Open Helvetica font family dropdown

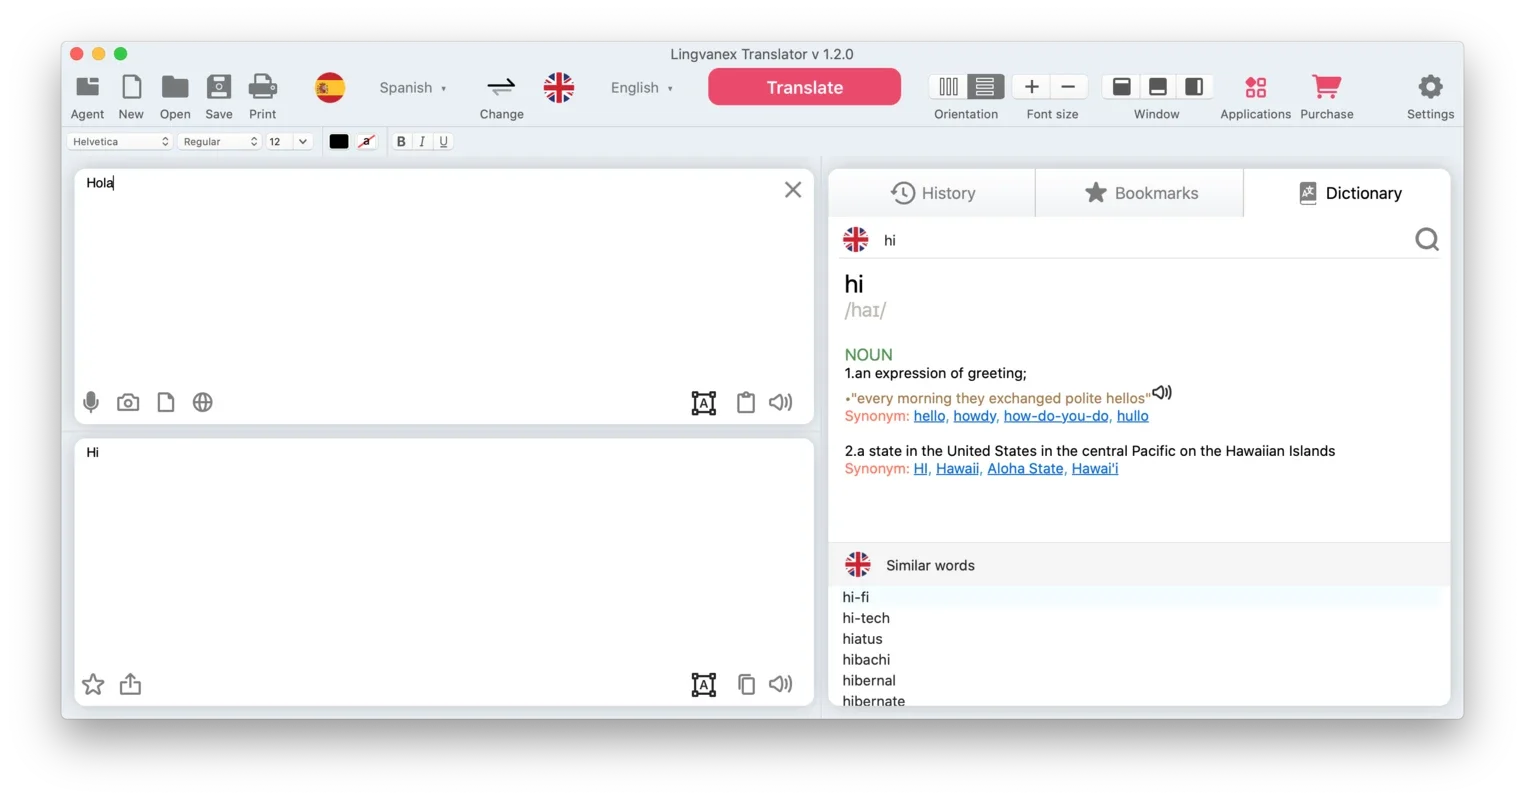click(x=120, y=142)
